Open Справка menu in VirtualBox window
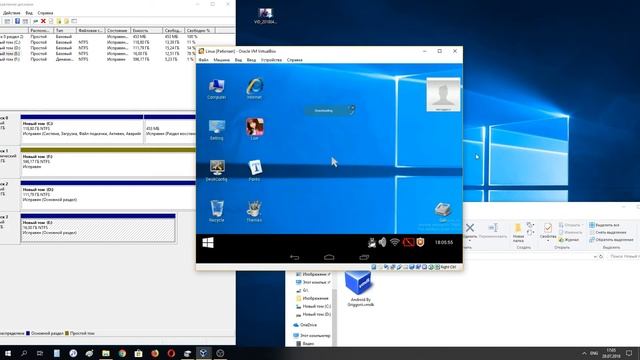 click(295, 60)
